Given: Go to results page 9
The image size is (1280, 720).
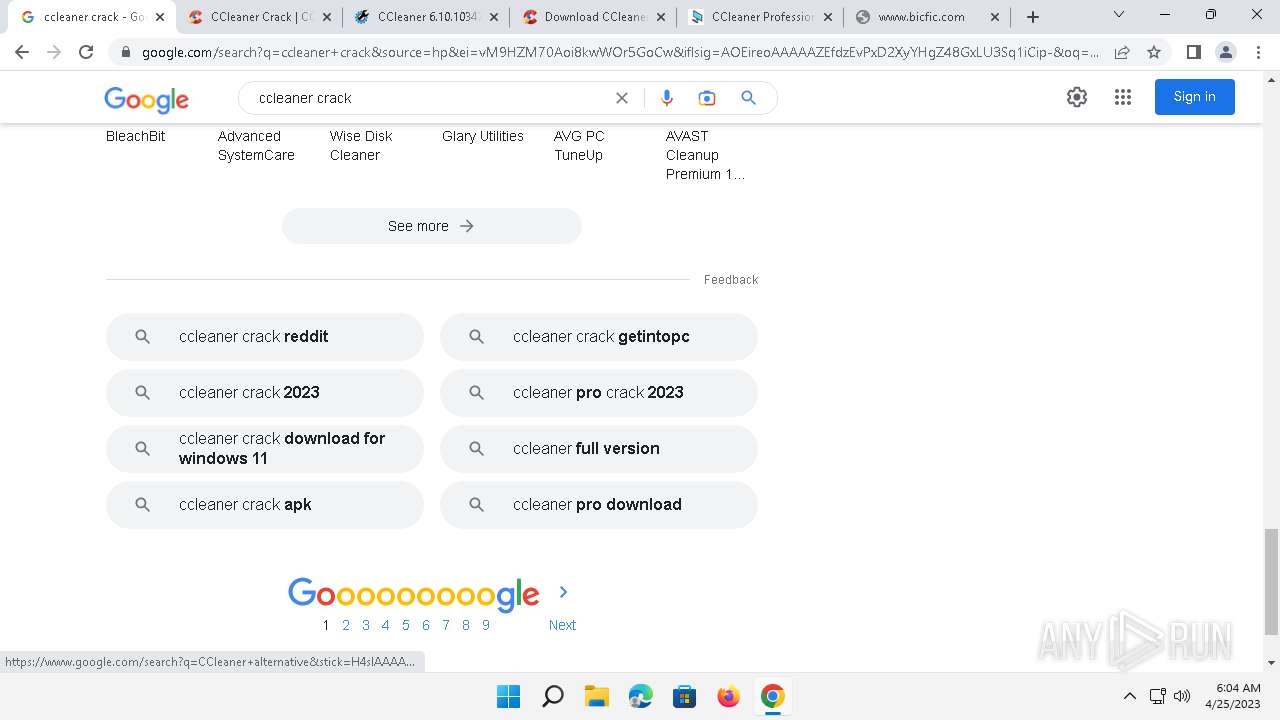Looking at the screenshot, I should [x=486, y=625].
